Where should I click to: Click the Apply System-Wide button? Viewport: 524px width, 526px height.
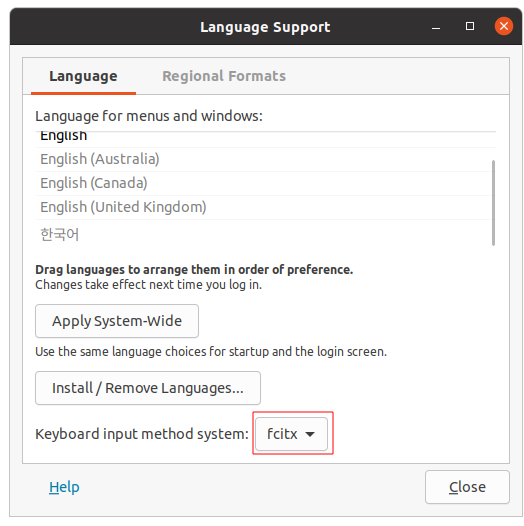tap(117, 321)
